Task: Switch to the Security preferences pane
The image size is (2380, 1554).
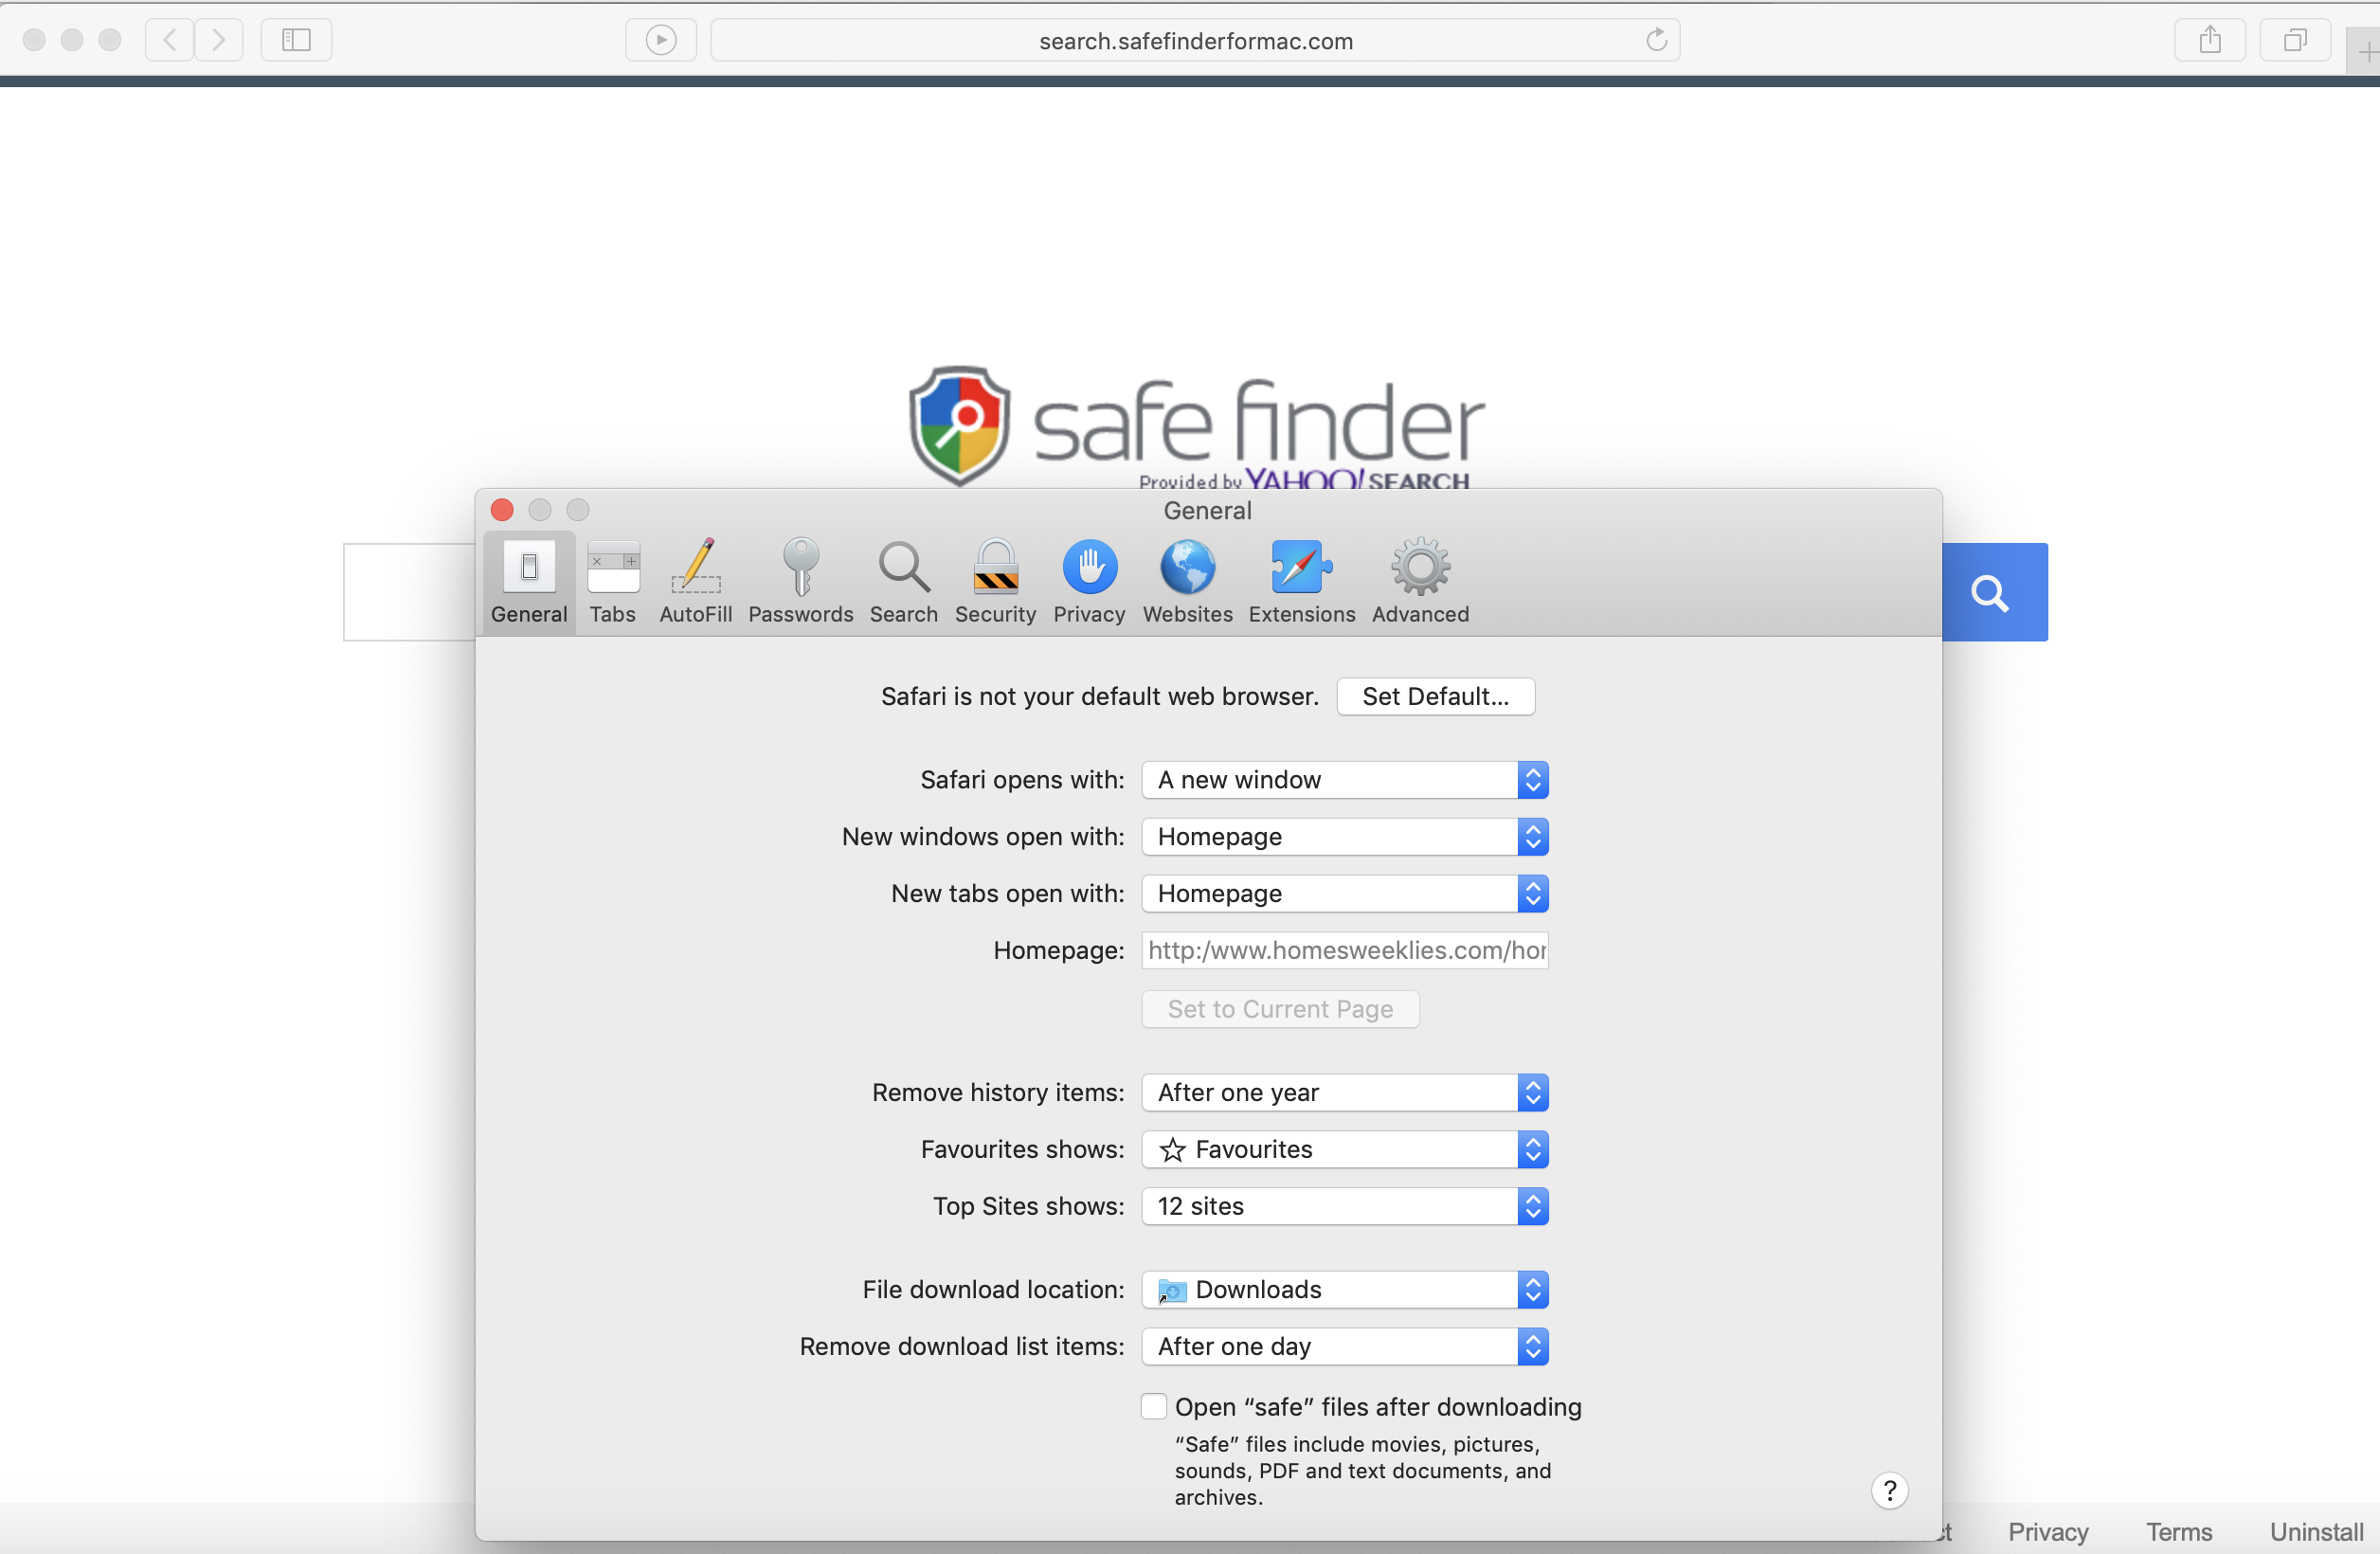Action: (x=994, y=582)
